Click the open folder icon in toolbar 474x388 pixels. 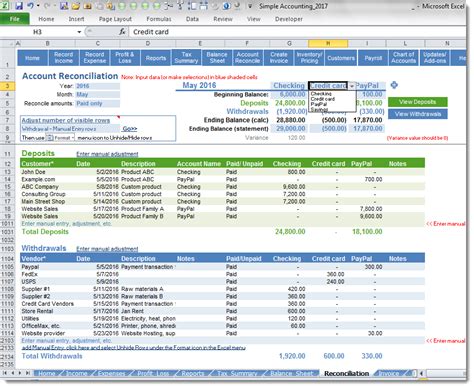click(76, 6)
